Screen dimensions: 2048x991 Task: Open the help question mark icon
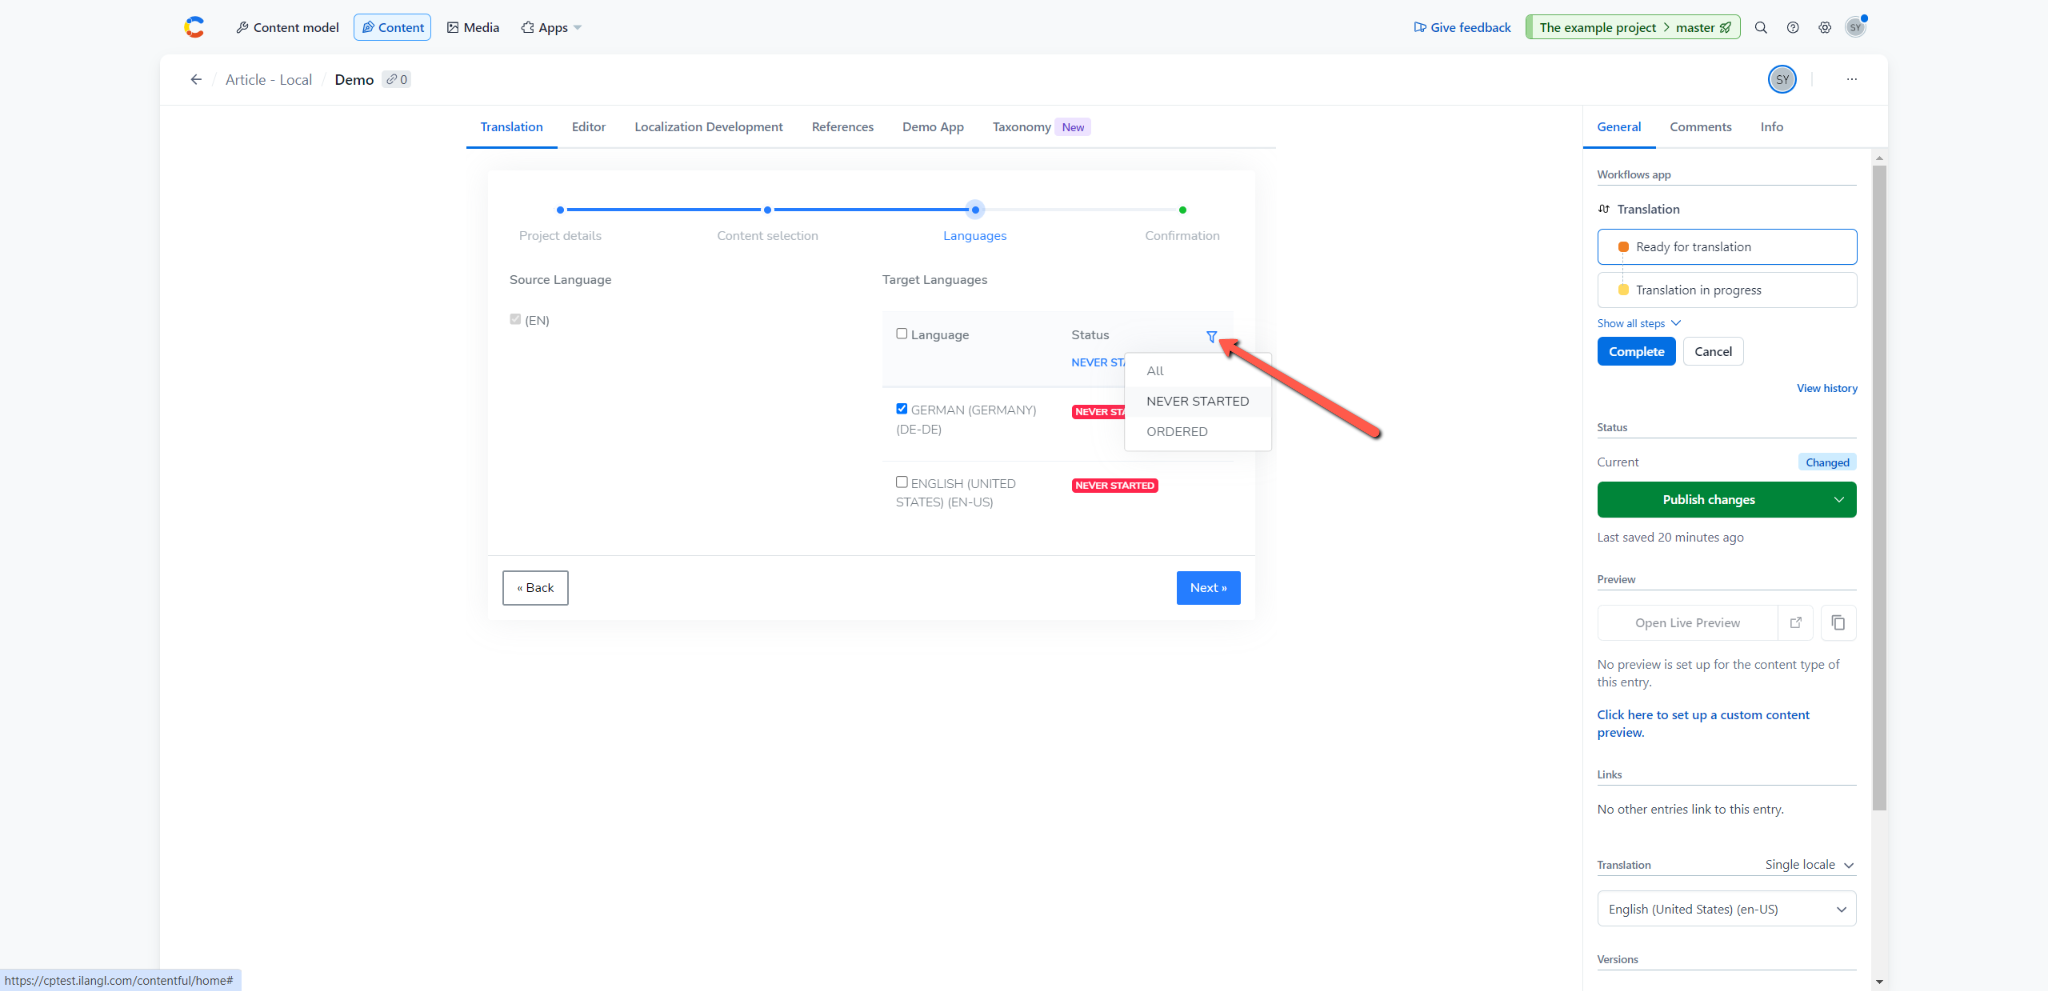pos(1793,28)
